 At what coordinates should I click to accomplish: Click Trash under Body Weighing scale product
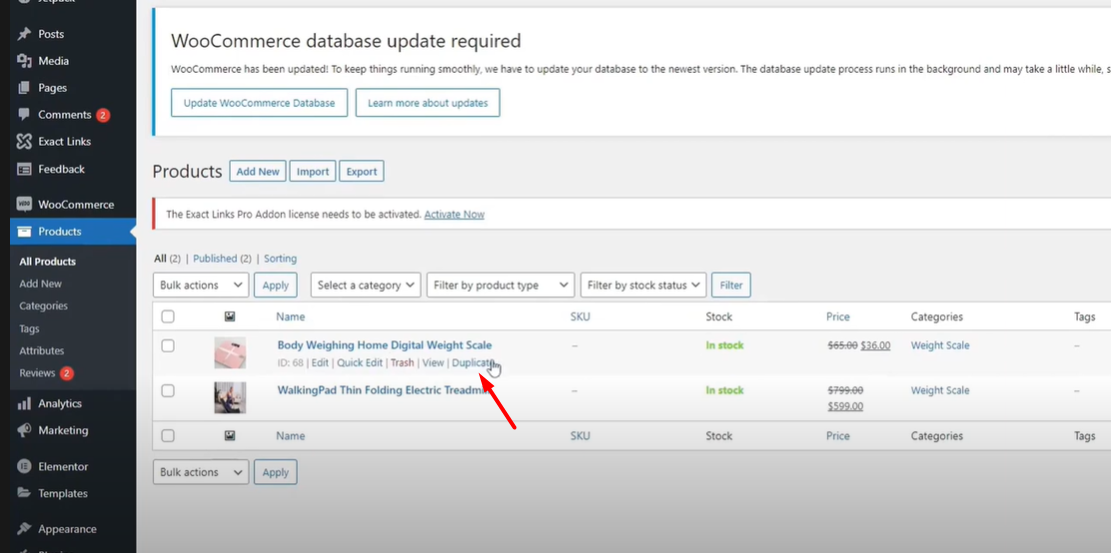click(x=402, y=362)
